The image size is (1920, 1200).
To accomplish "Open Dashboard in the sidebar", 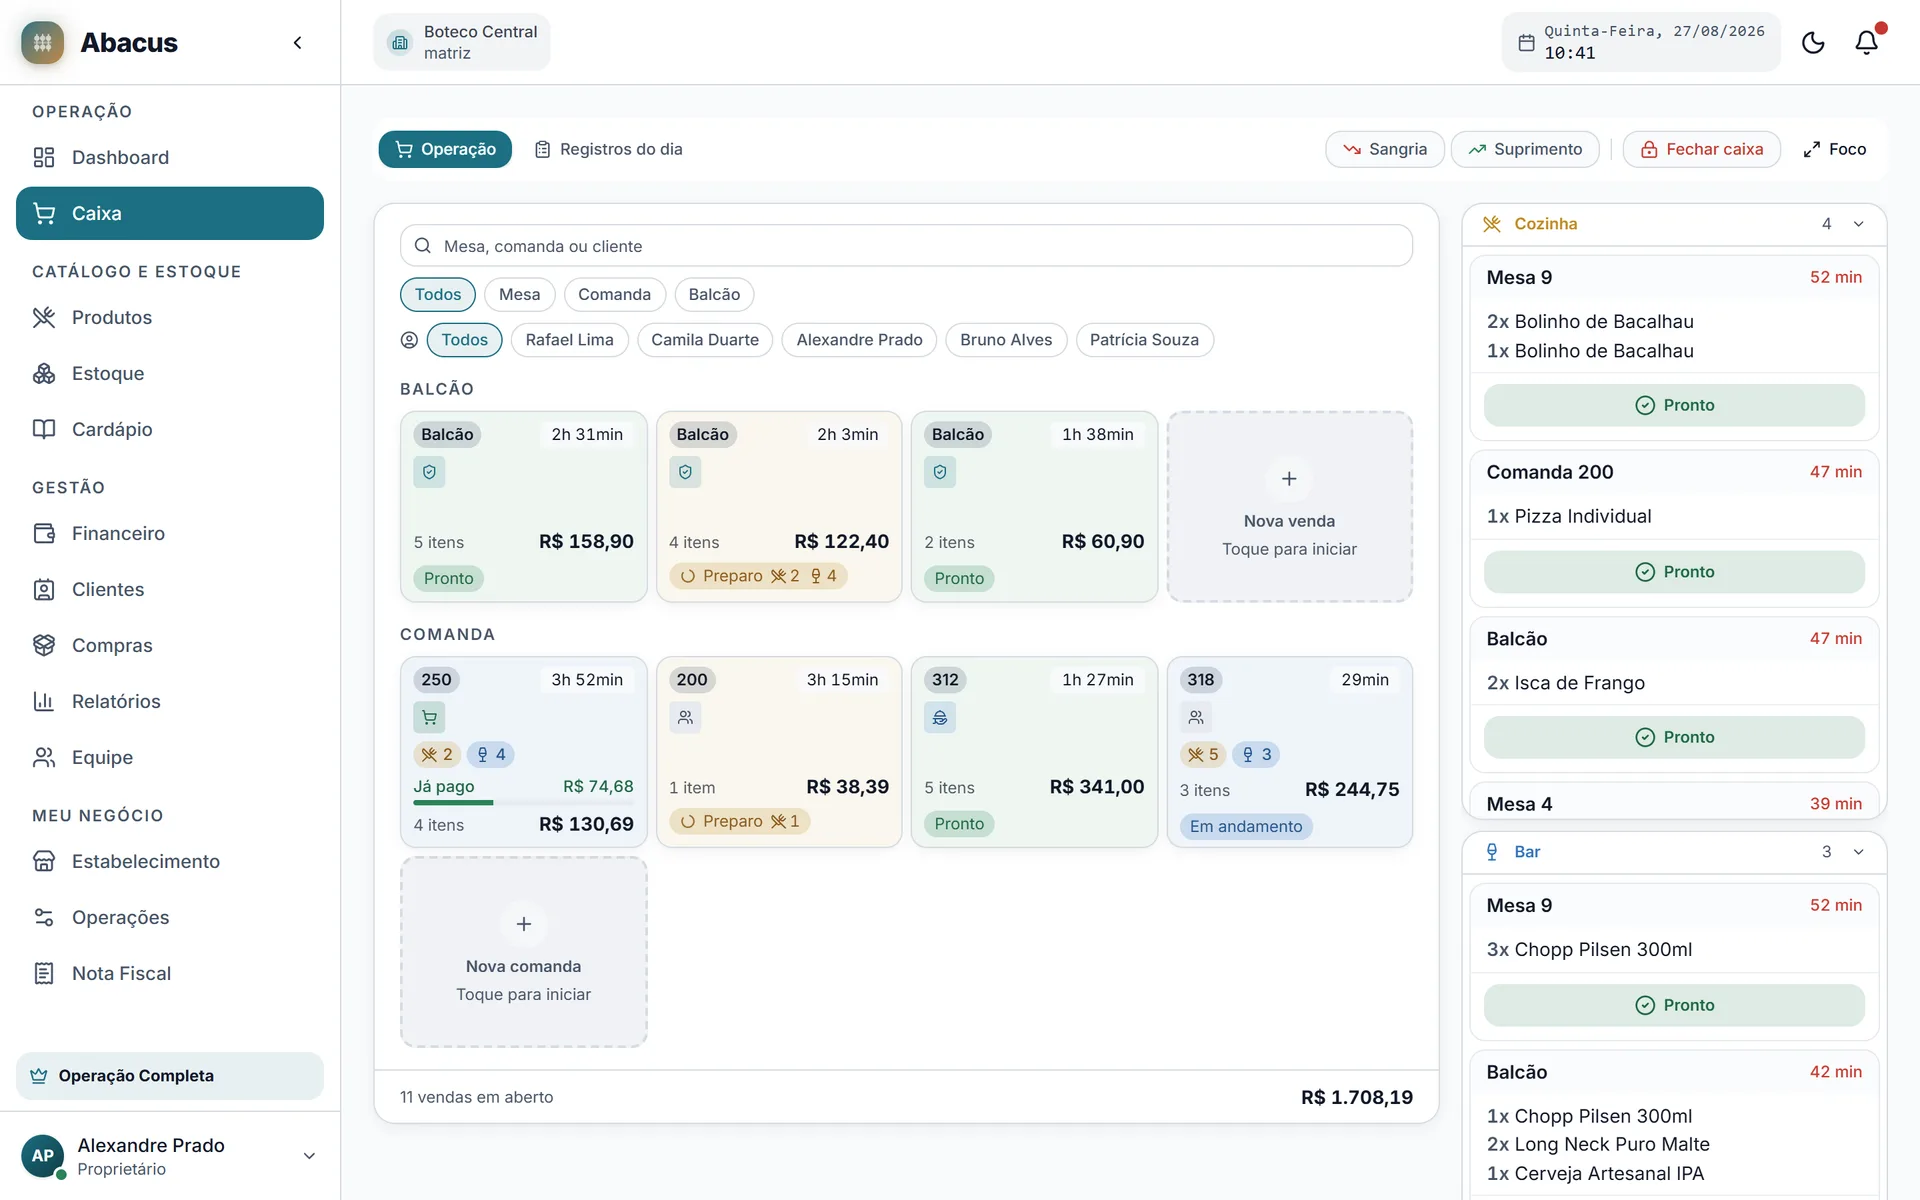I will tap(170, 157).
